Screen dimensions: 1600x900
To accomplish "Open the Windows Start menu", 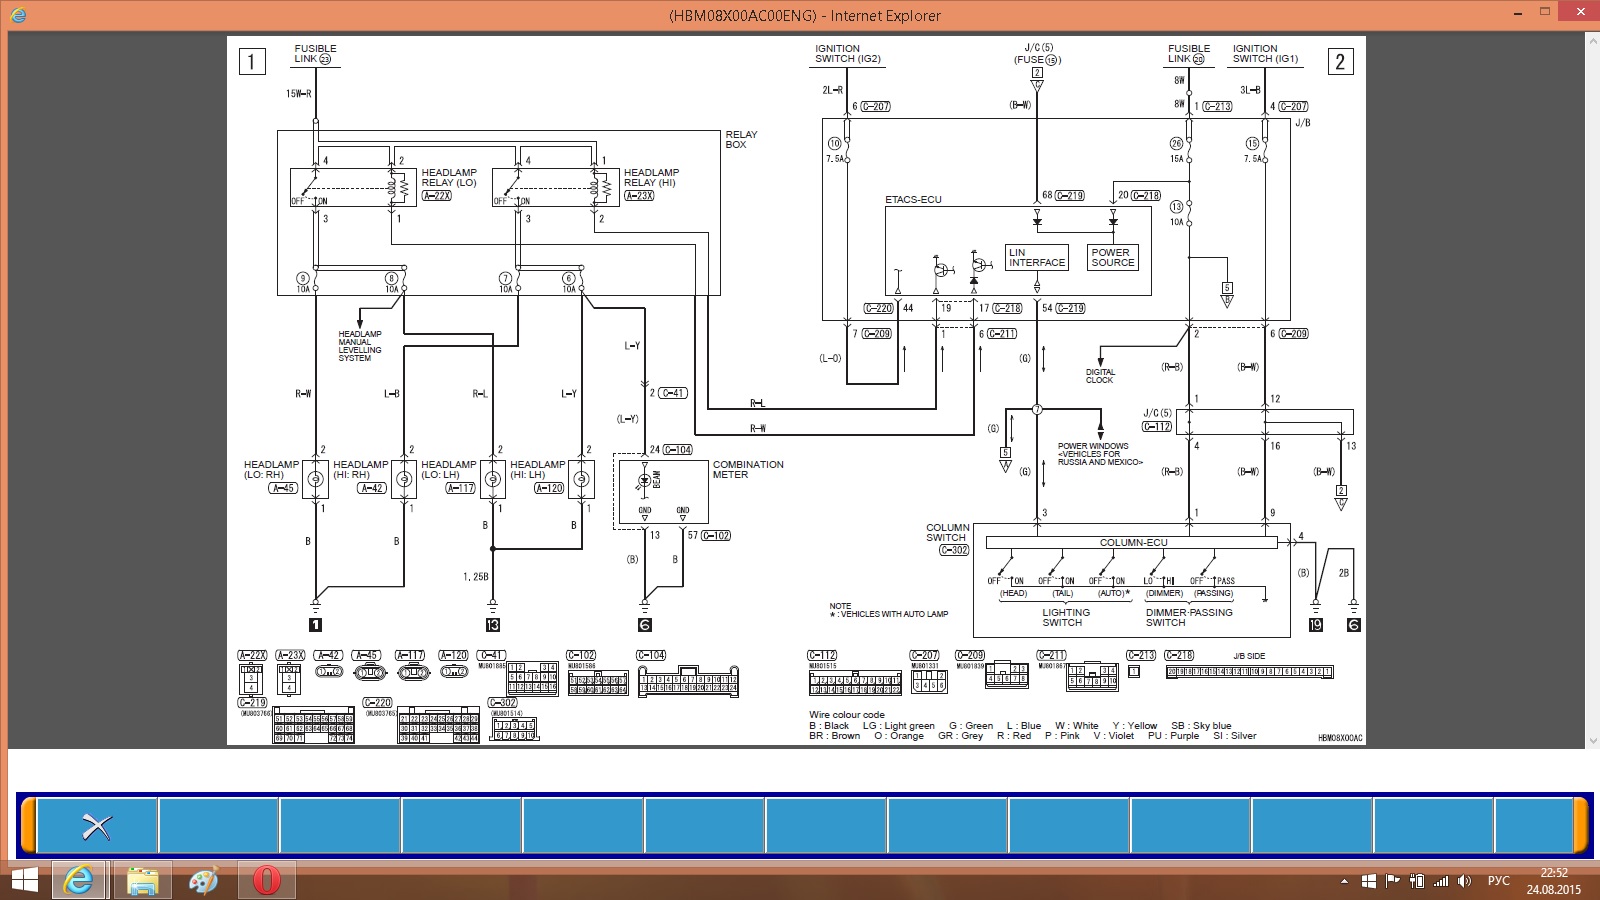I will 22,880.
